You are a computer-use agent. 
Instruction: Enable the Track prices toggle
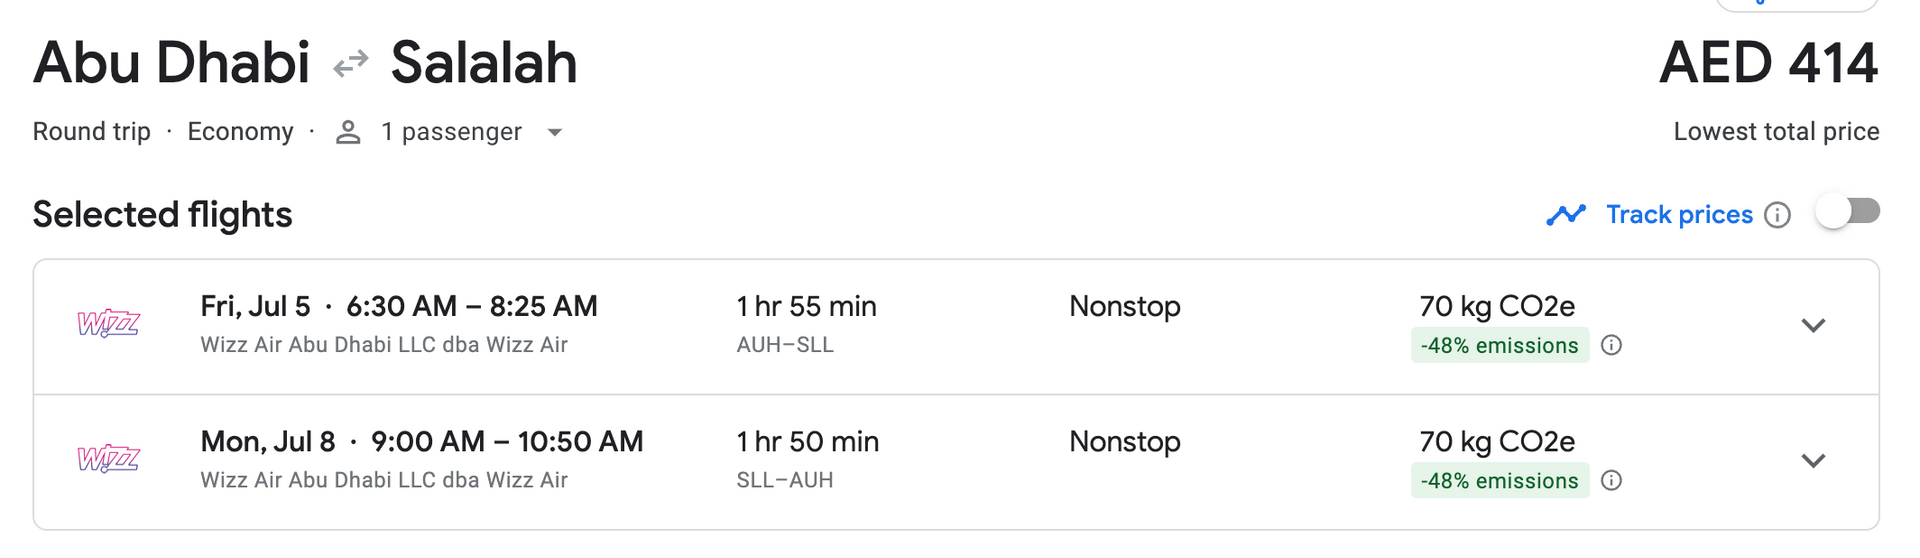coord(1847,212)
